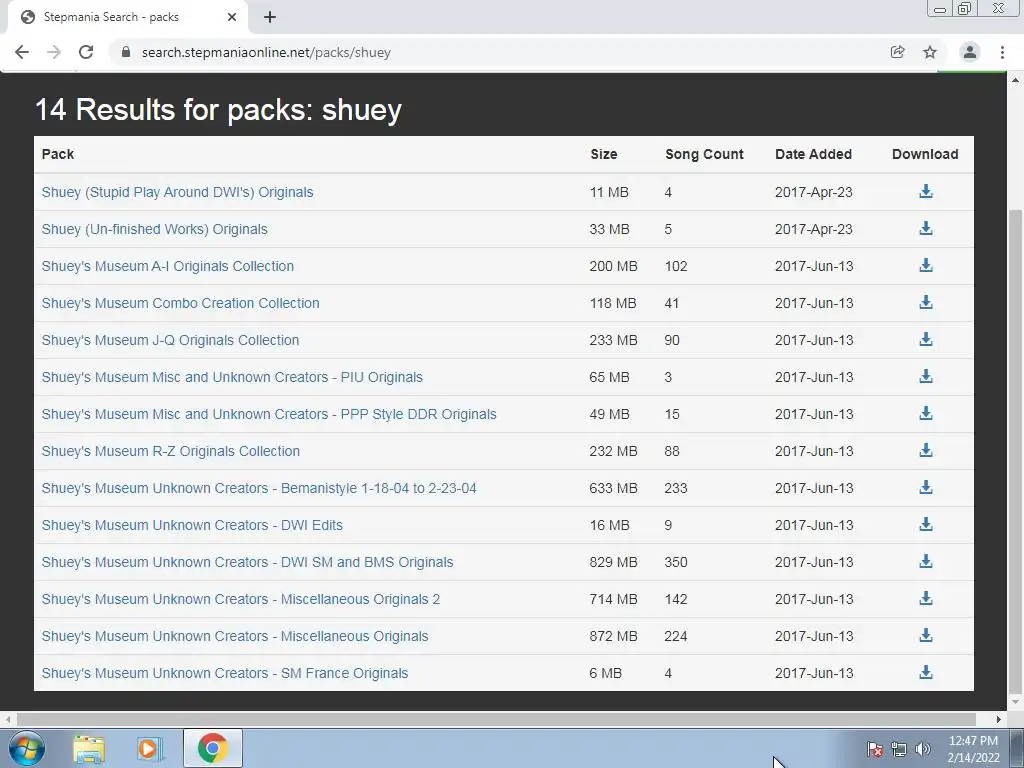
Task: Open the Miscellaneous Originals 2 link
Action: click(240, 599)
